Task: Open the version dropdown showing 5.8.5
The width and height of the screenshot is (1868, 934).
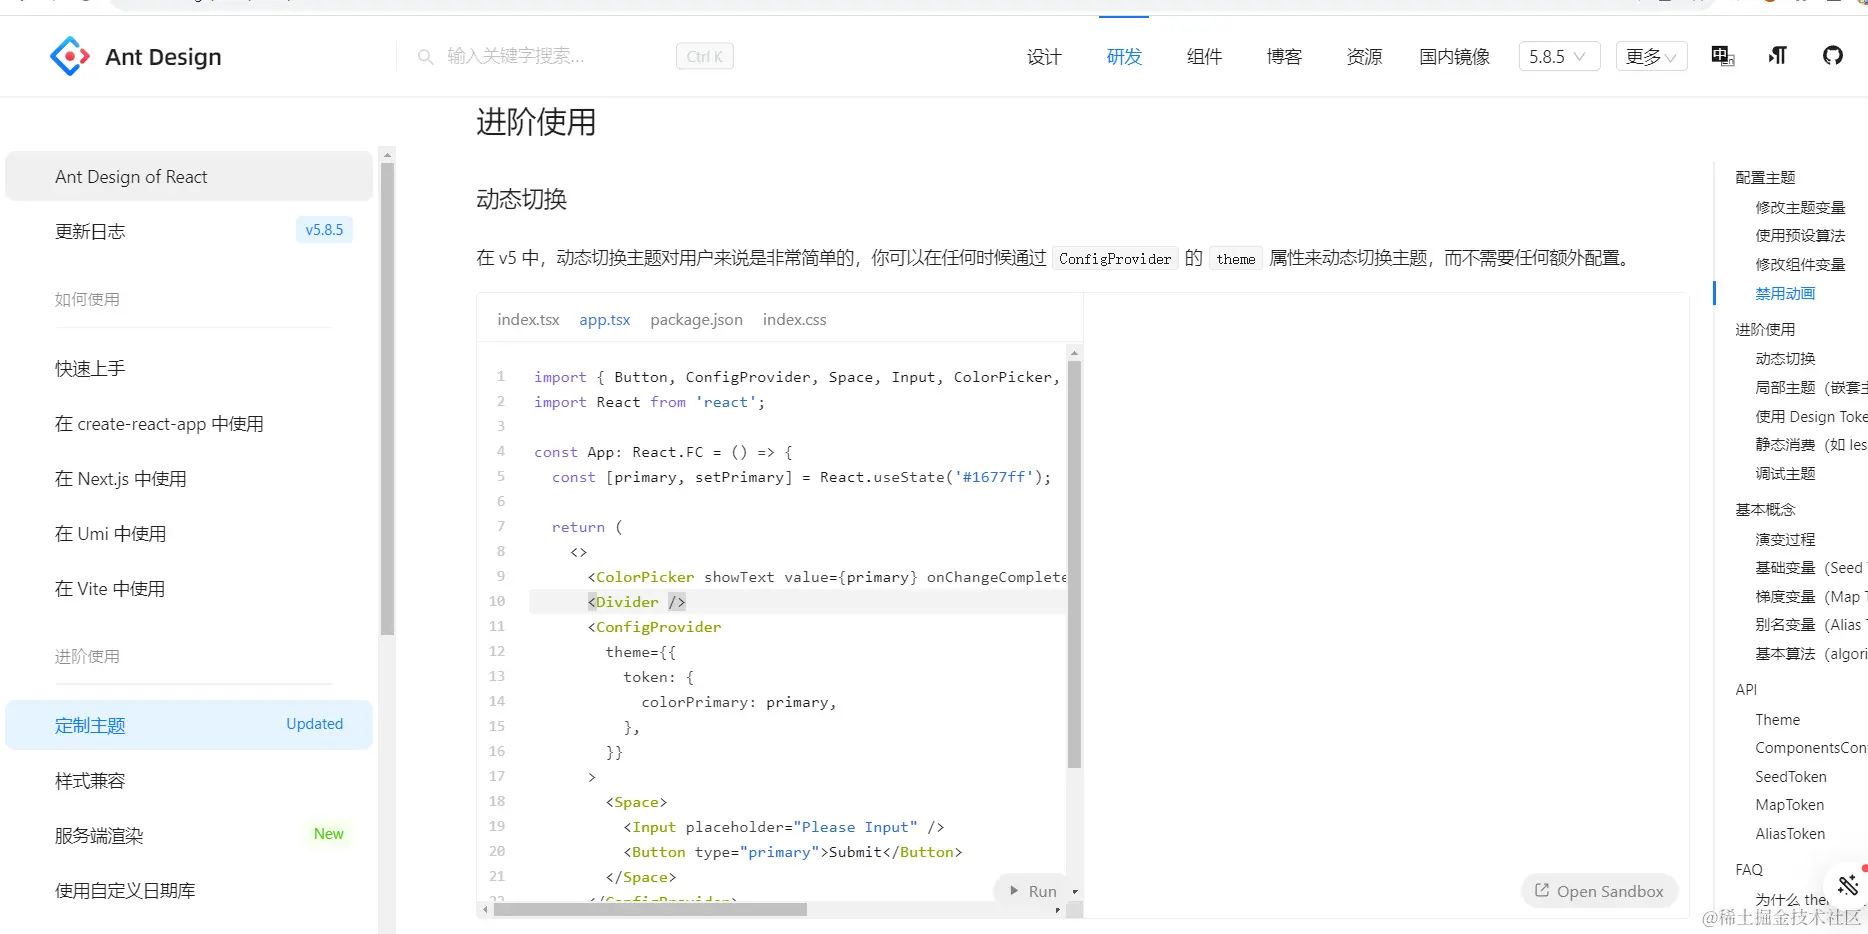Action: (x=1558, y=56)
